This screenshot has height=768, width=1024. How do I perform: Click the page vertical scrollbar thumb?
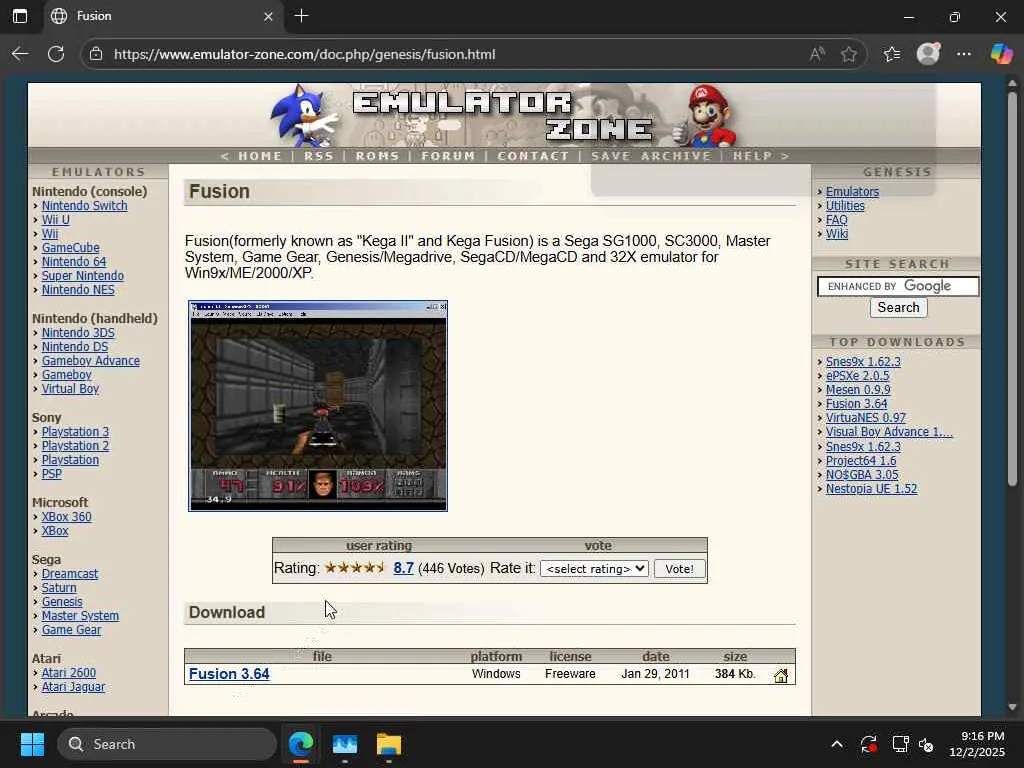pos(1012,287)
